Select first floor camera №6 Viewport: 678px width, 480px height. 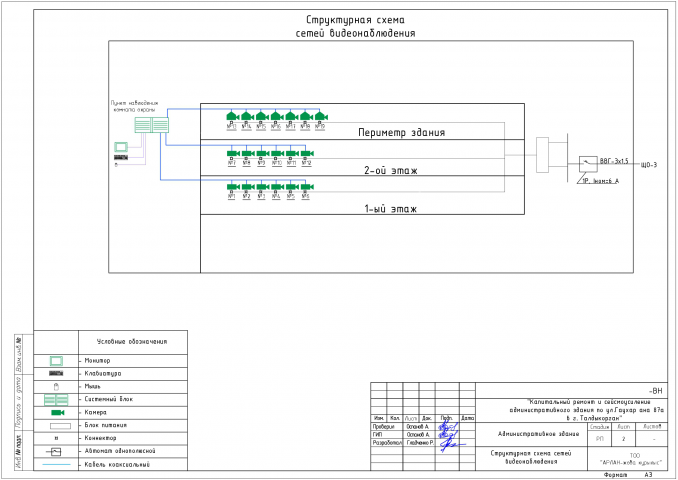(x=307, y=187)
